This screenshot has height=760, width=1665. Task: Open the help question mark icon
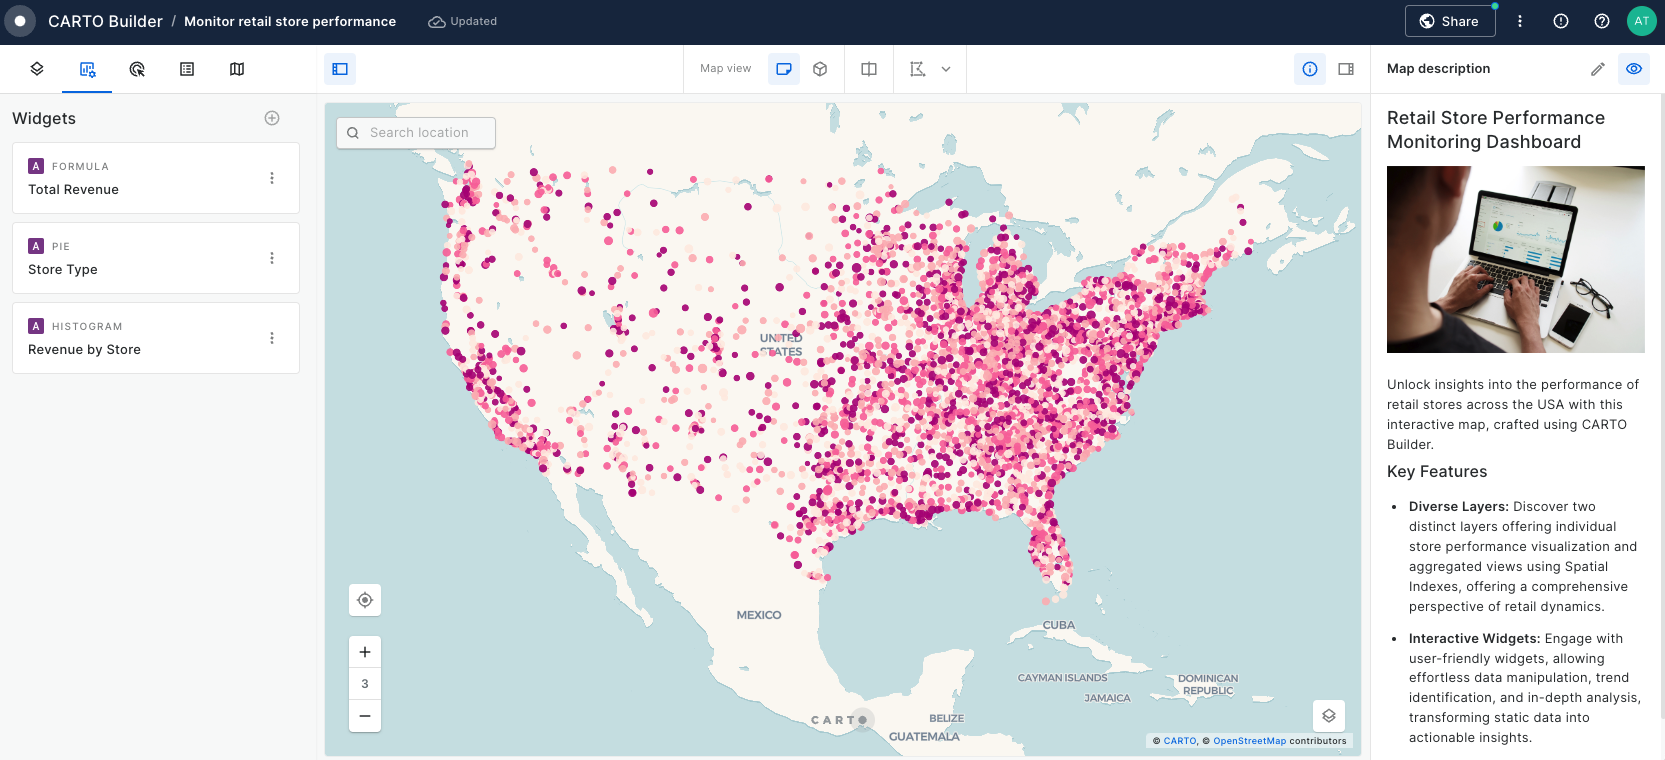(x=1602, y=21)
